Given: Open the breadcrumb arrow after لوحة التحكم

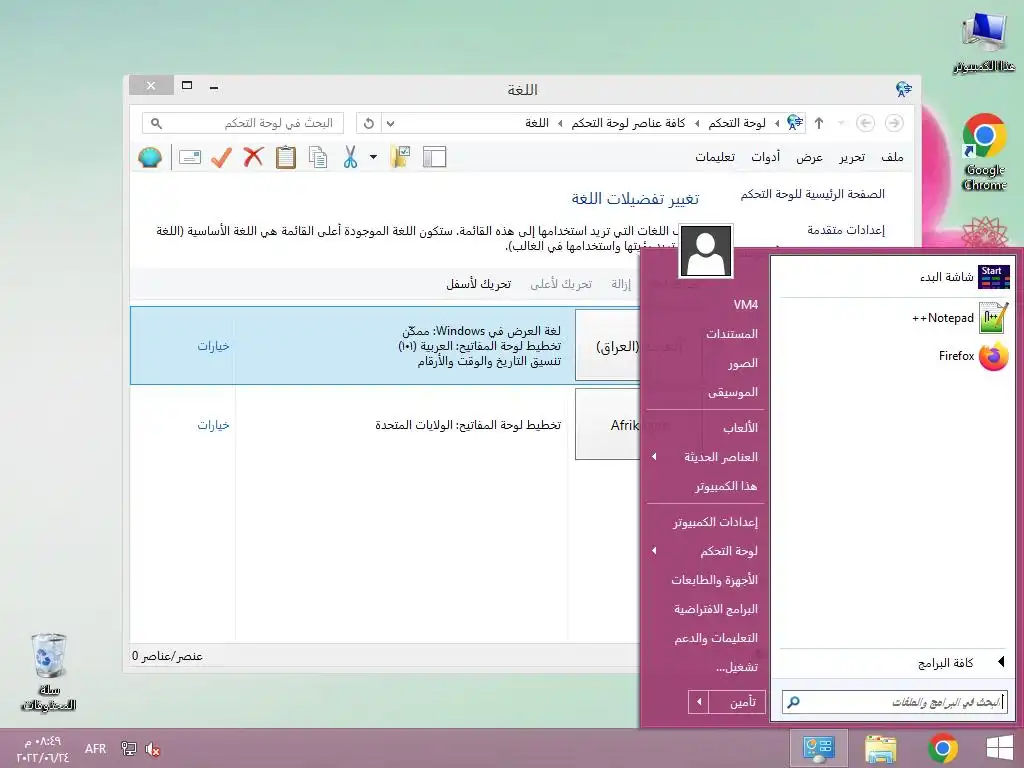Looking at the screenshot, I should (697, 123).
